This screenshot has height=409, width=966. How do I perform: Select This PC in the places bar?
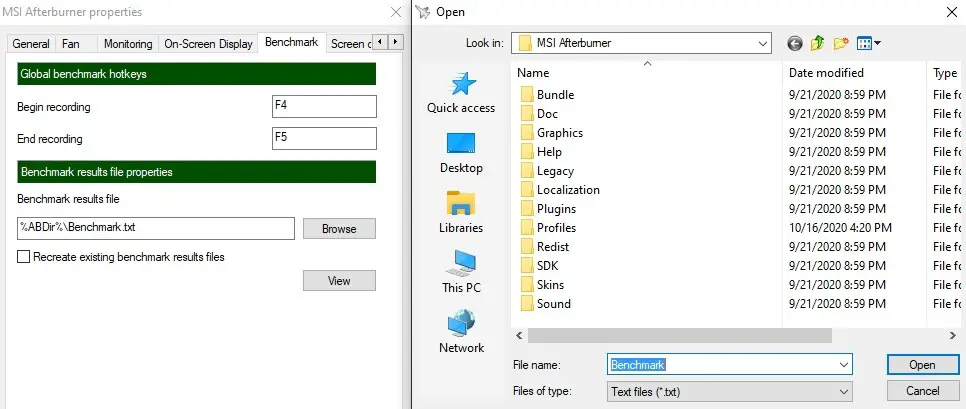click(x=461, y=272)
